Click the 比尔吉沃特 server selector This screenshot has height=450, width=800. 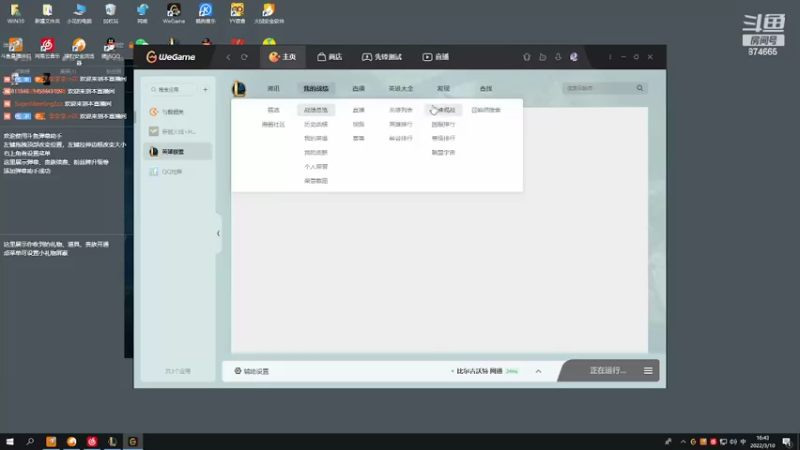tap(484, 371)
